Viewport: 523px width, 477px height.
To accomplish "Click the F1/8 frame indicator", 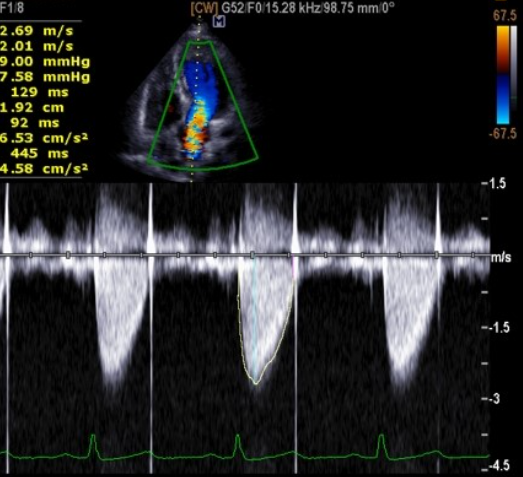I will pyautogui.click(x=12, y=7).
